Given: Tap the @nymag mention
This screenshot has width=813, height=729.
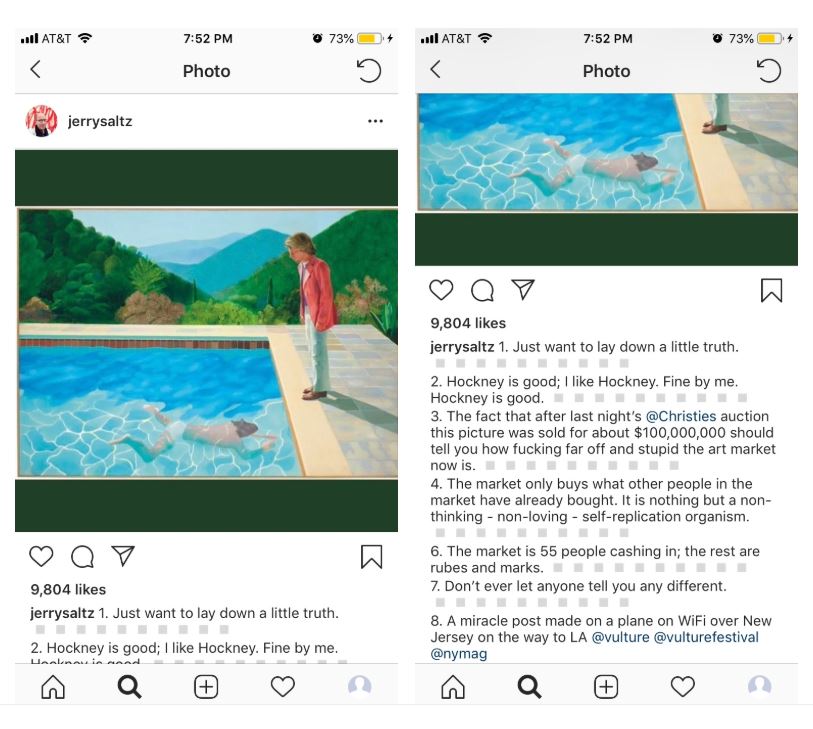Looking at the screenshot, I should (458, 654).
